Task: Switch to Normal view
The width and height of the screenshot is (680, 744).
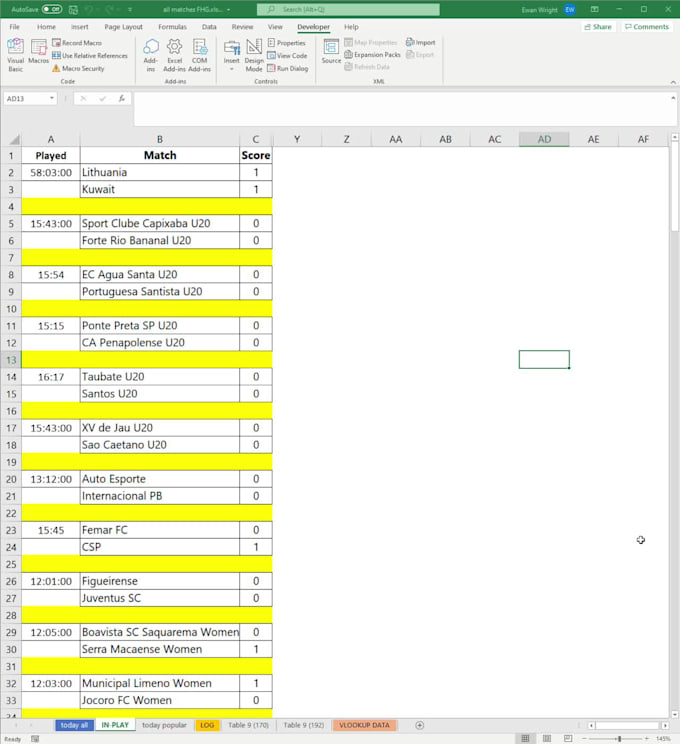Action: click(525, 738)
